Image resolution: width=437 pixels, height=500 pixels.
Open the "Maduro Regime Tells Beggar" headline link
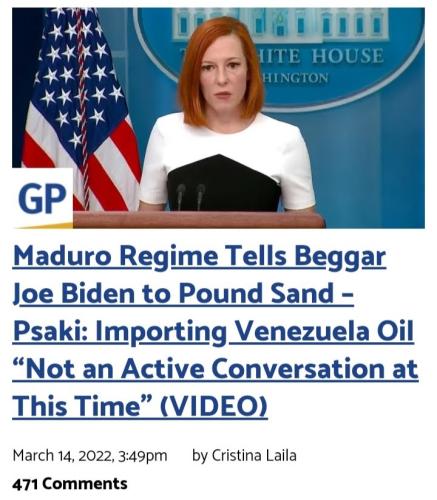pos(199,258)
